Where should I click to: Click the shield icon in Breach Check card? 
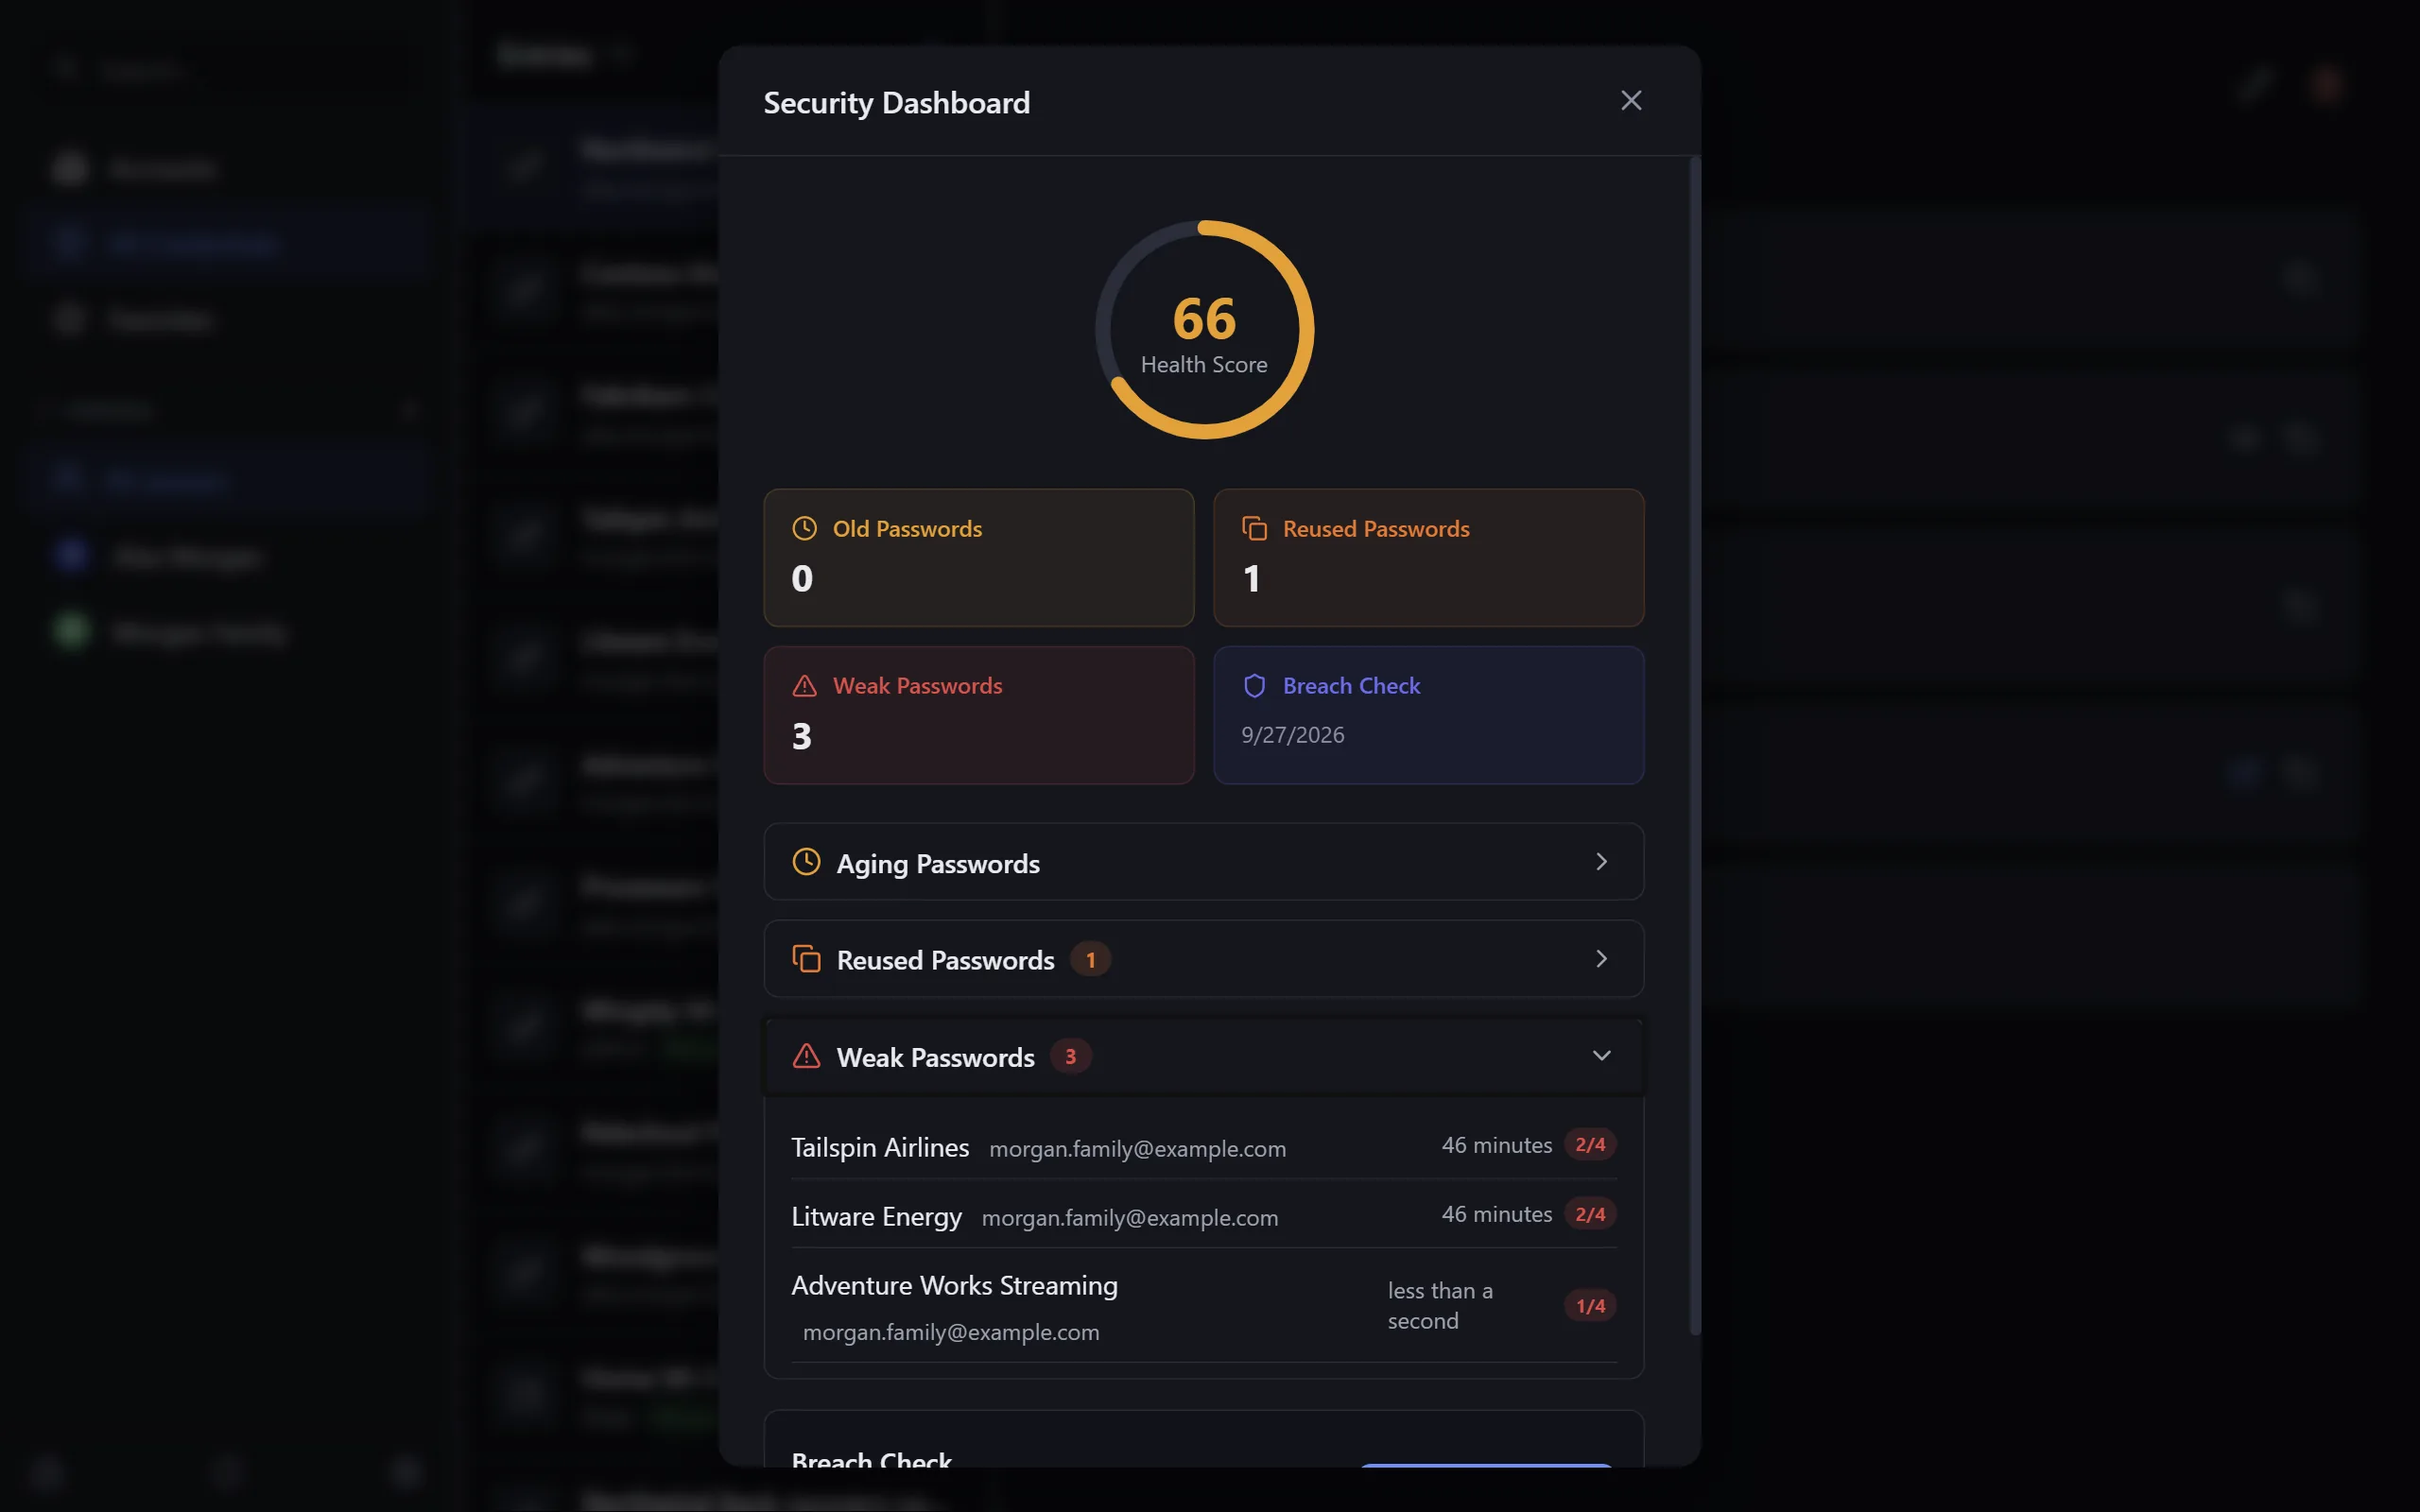(1255, 686)
